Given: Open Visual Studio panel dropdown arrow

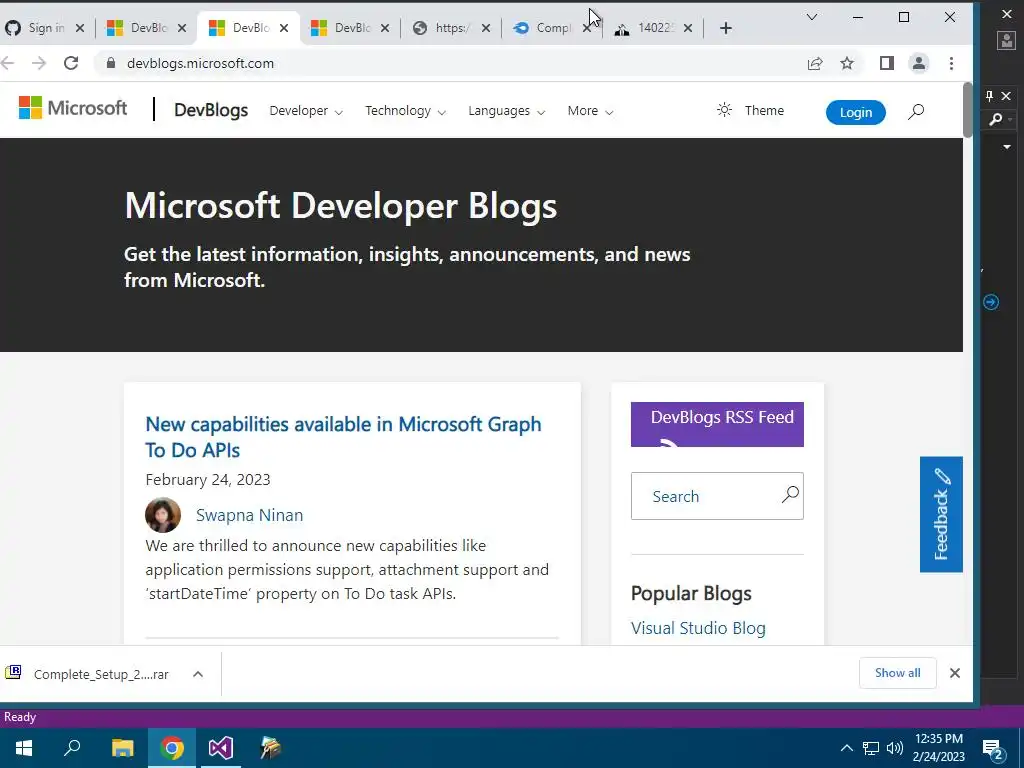Looking at the screenshot, I should coord(1006,147).
